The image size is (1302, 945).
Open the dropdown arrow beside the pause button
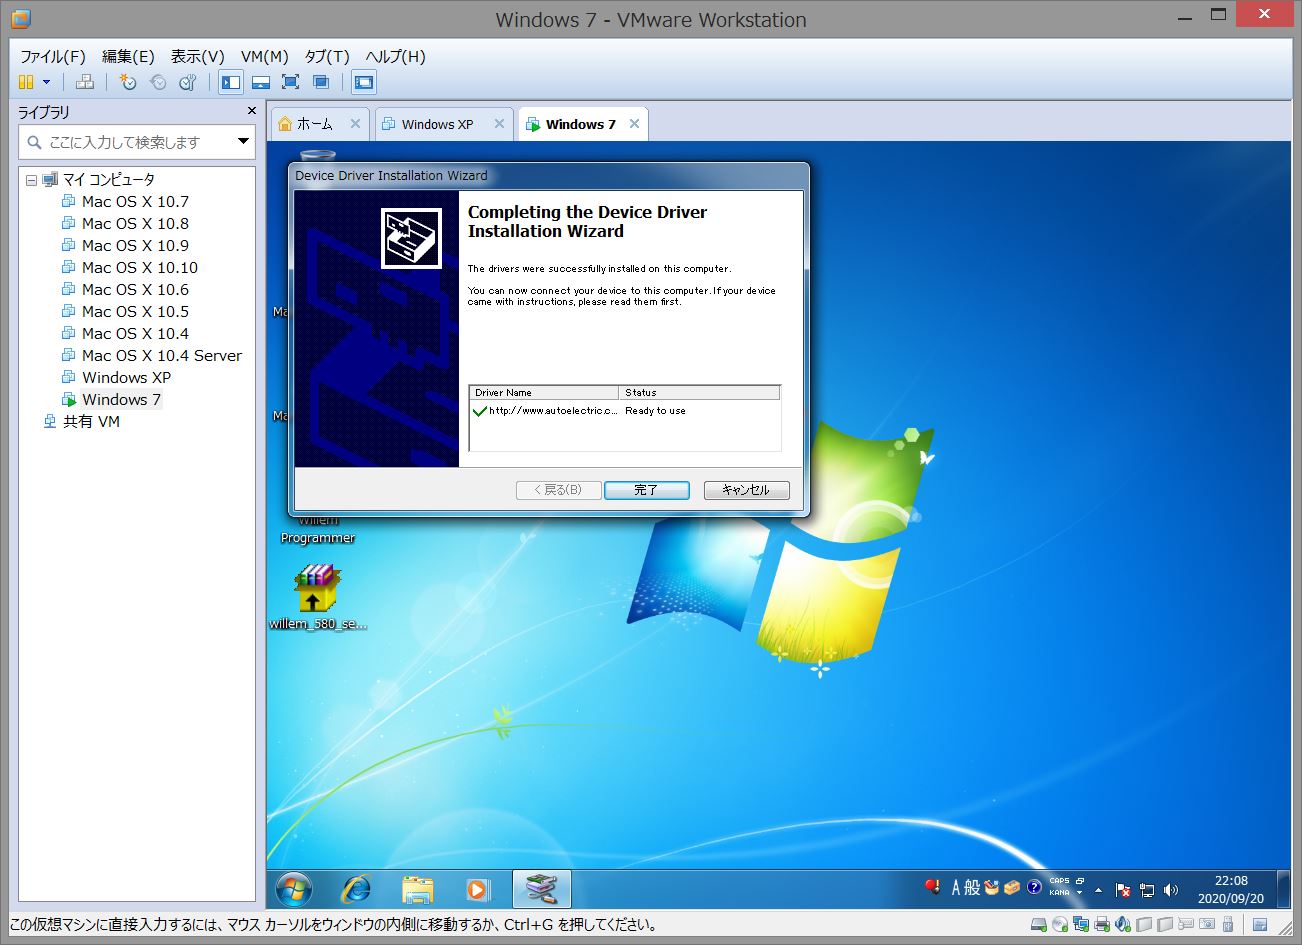(x=46, y=82)
